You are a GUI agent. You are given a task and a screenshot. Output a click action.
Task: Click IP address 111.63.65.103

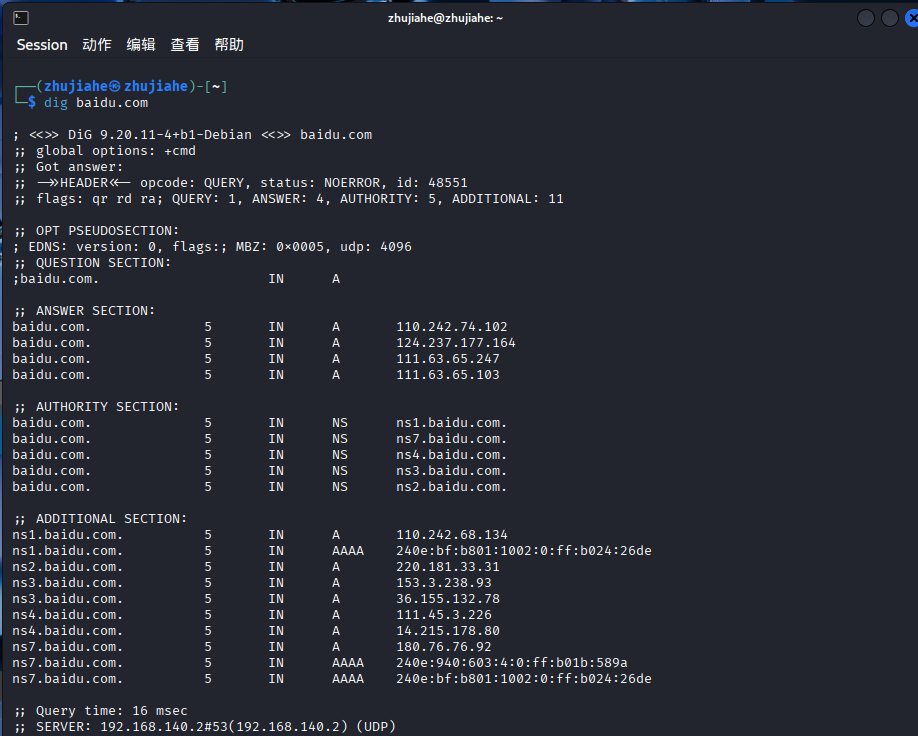point(448,375)
